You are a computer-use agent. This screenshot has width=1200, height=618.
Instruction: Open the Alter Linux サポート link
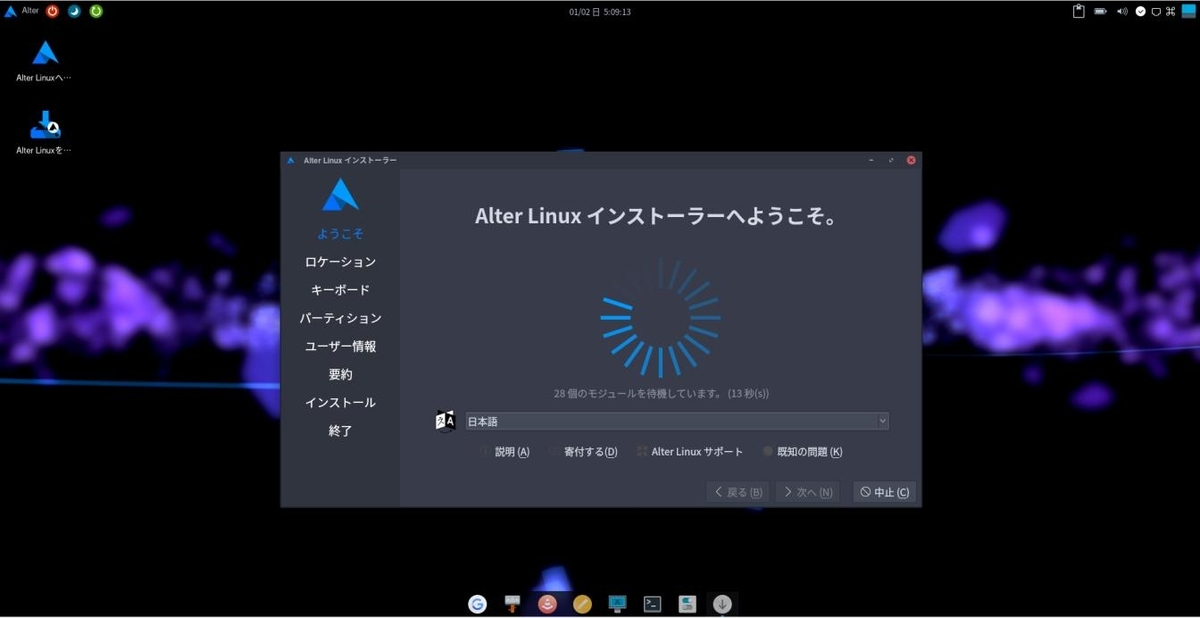(690, 452)
